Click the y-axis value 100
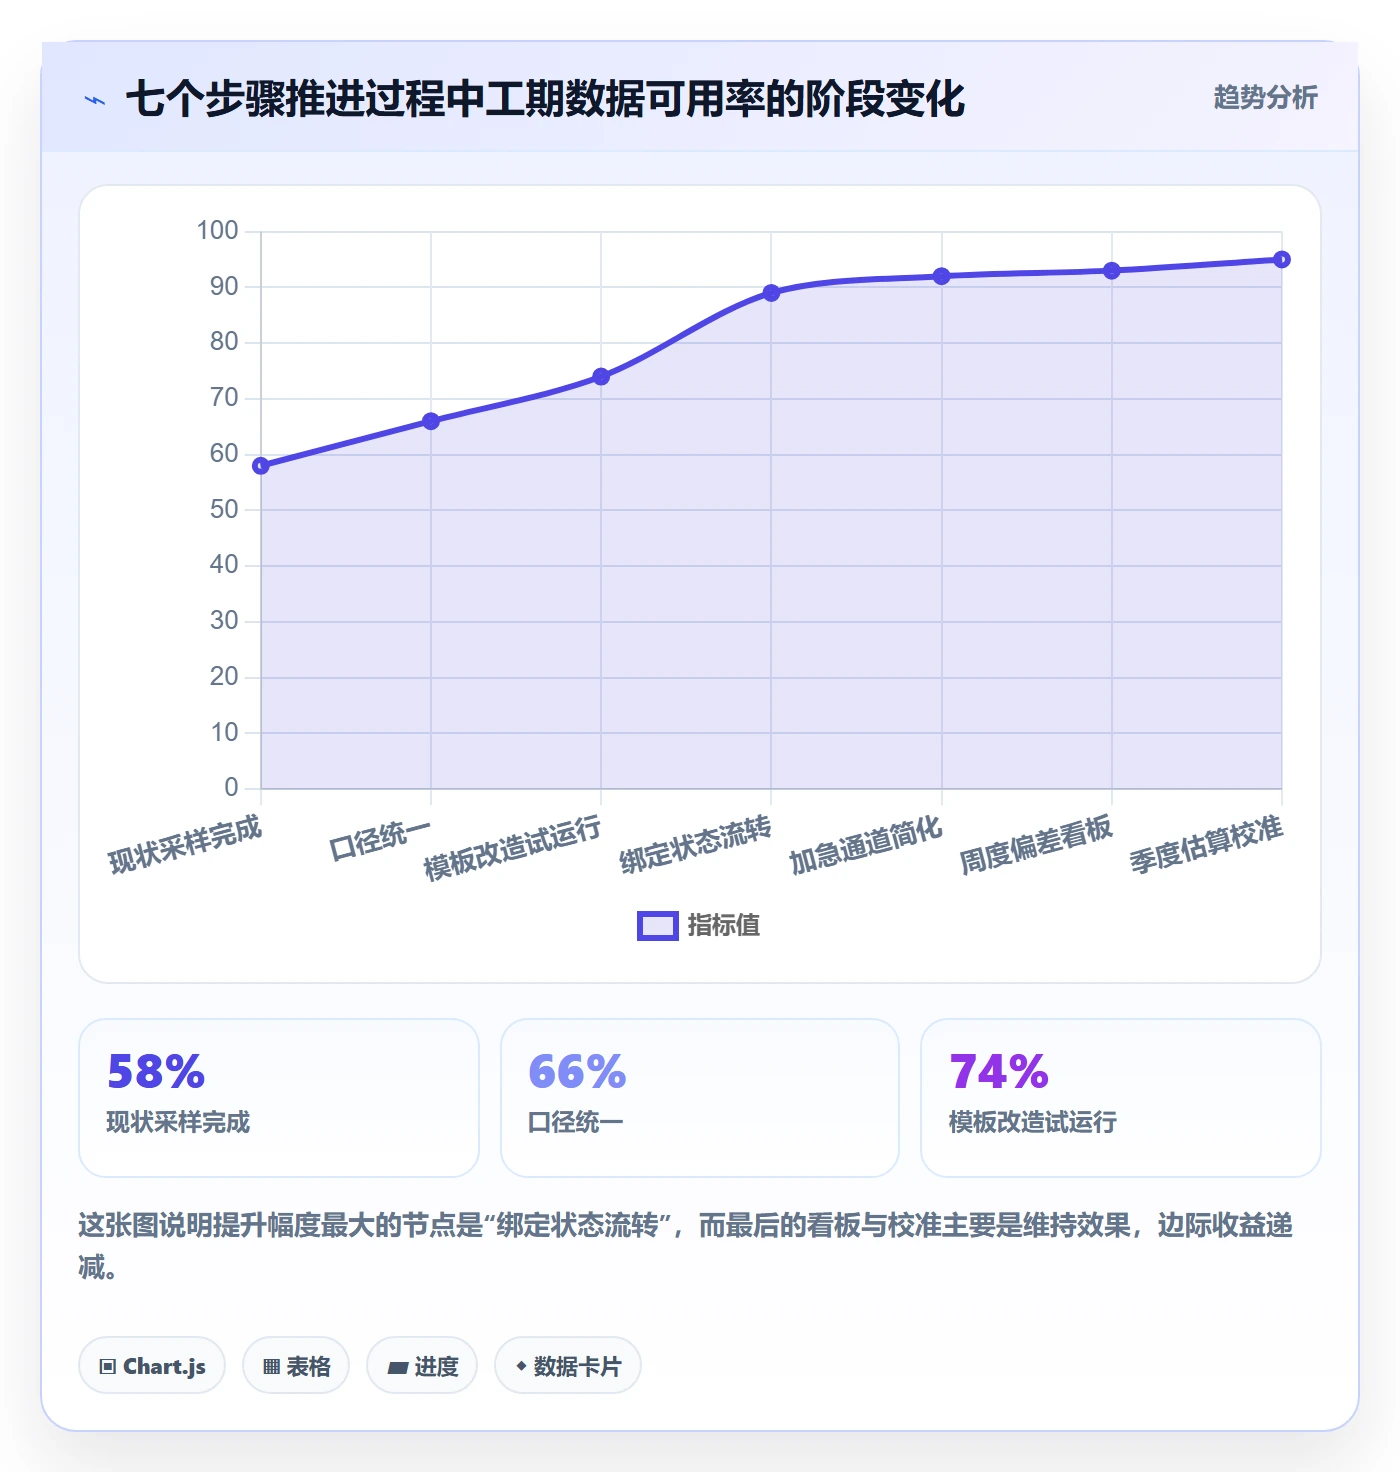Screen dimensions: 1400x1472 click(x=217, y=231)
